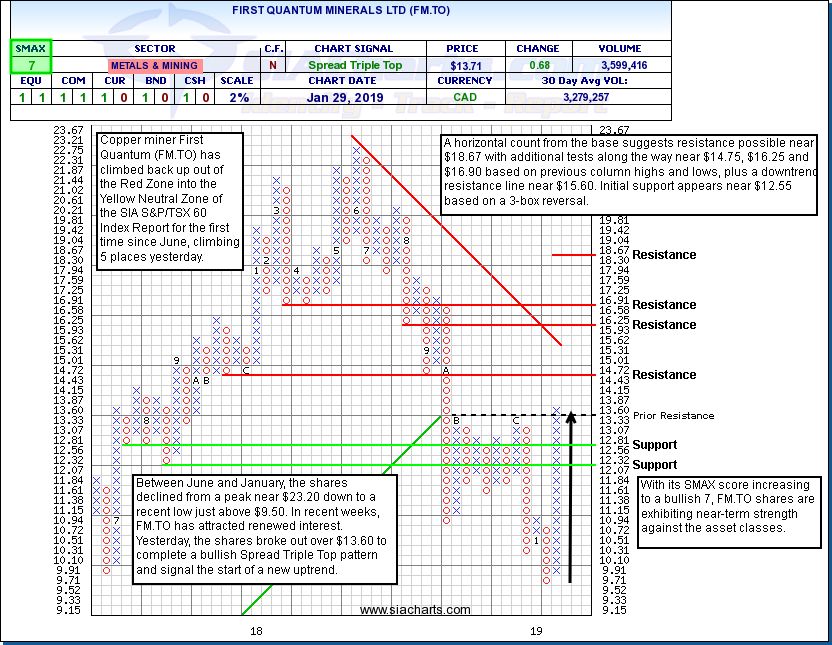This screenshot has width=832, height=645.
Task: Click the upper Support label near 12.81
Action: pyautogui.click(x=655, y=445)
